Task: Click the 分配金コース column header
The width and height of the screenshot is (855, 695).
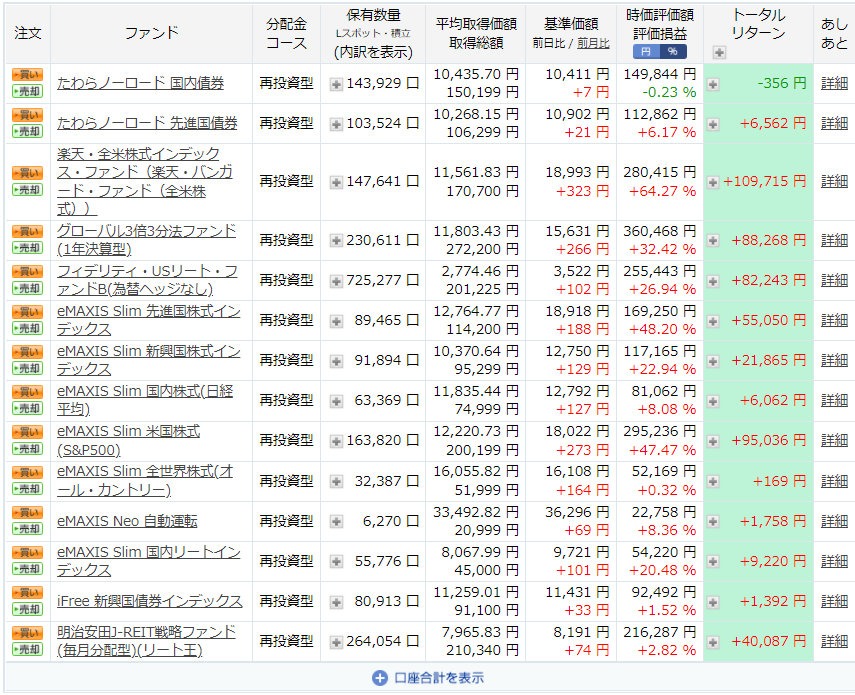Action: pyautogui.click(x=287, y=33)
